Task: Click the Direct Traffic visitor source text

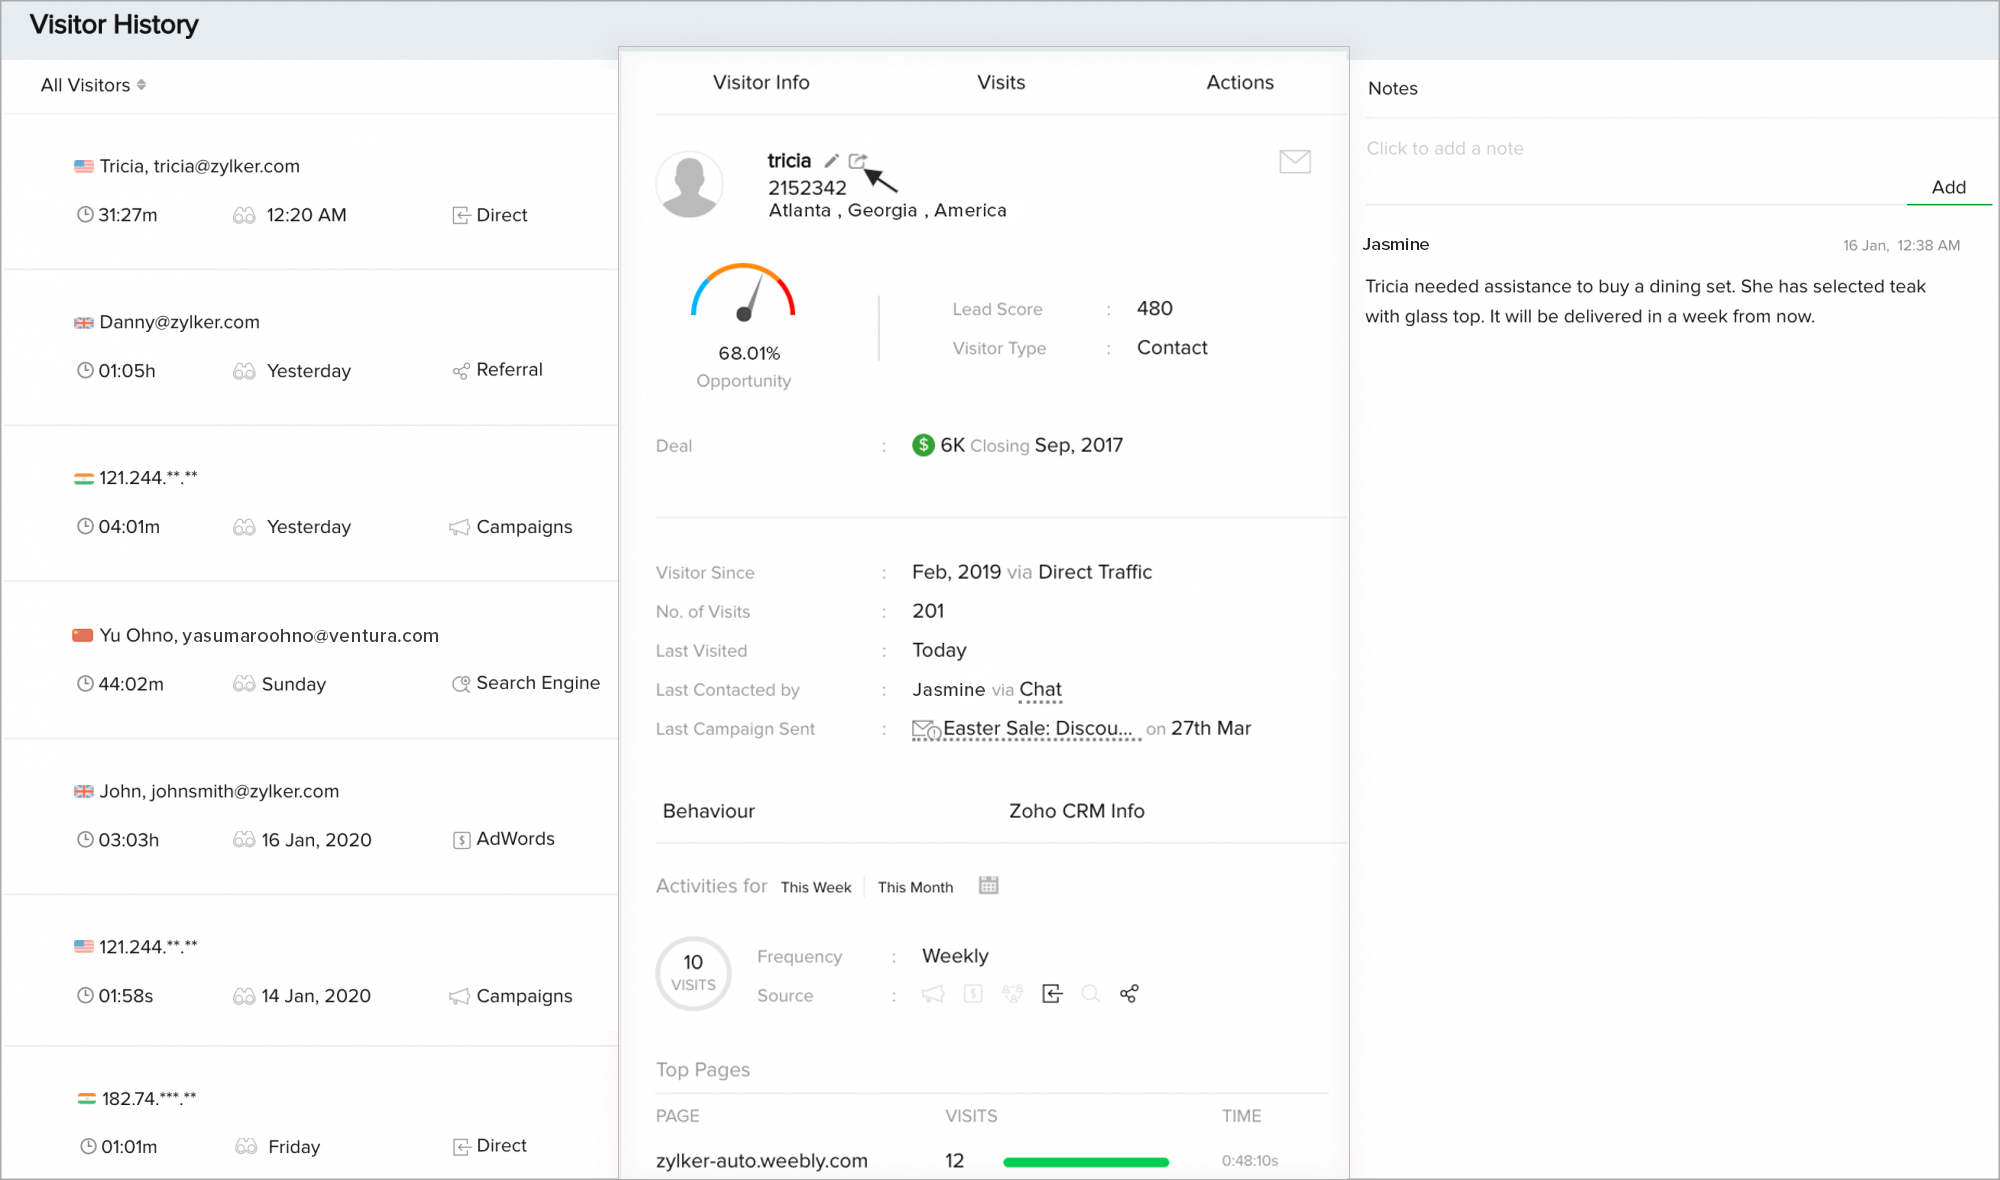Action: [1095, 572]
